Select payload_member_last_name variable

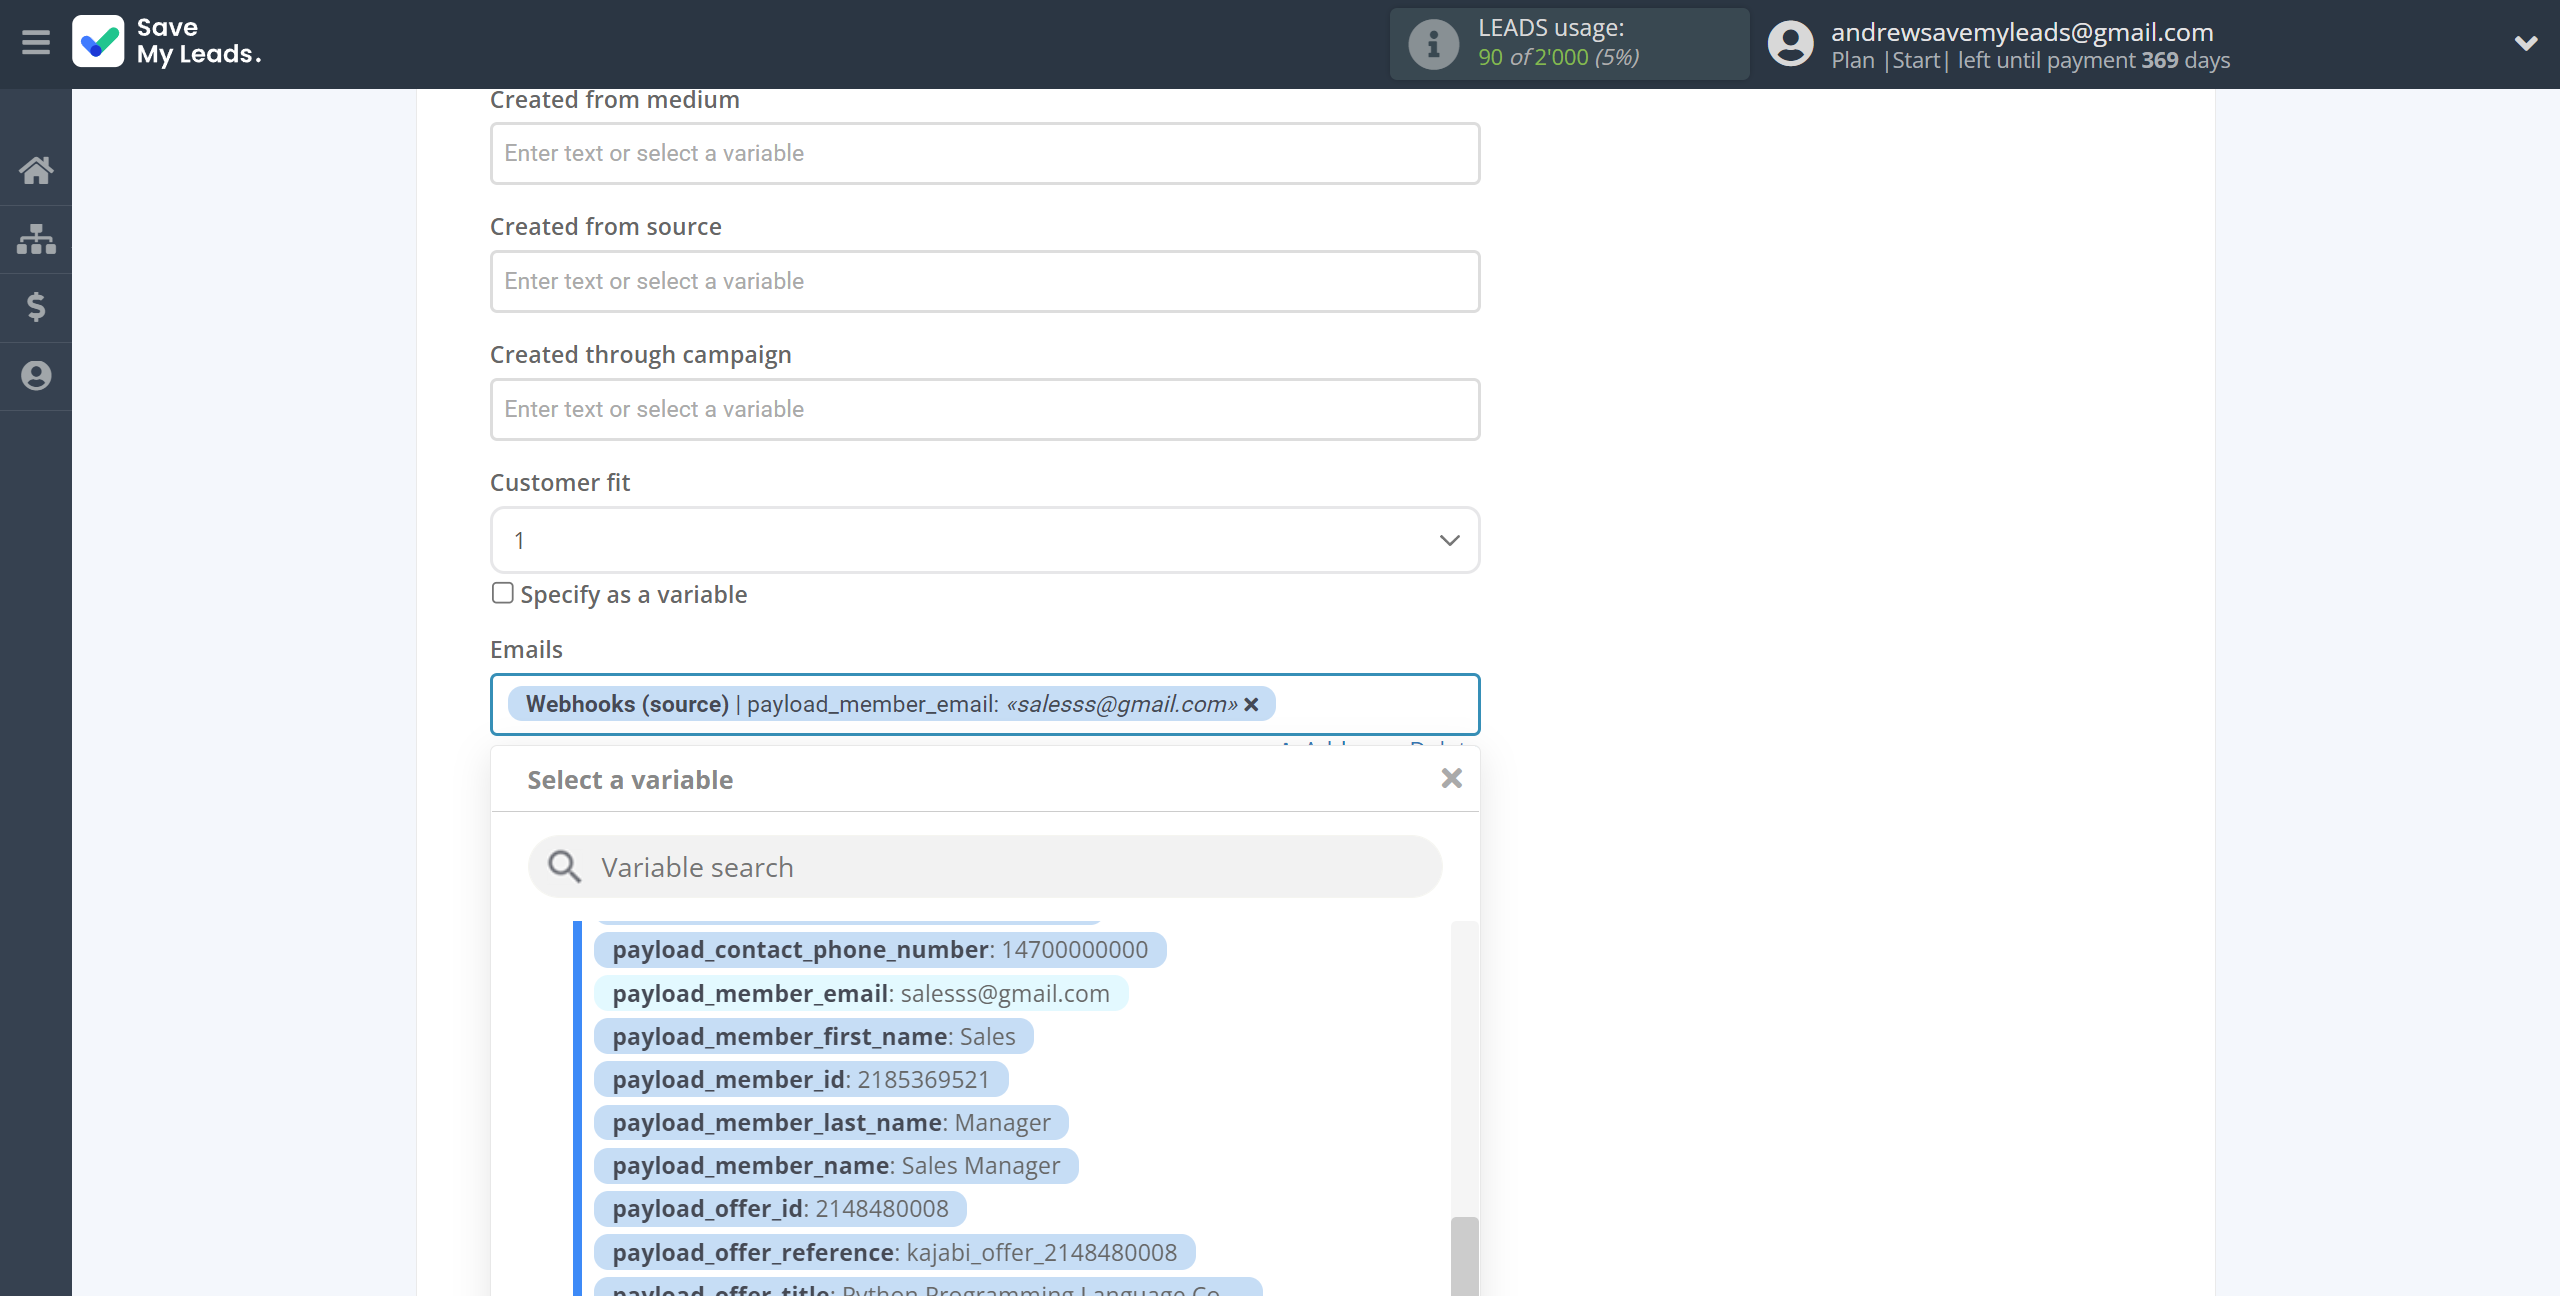(x=831, y=1123)
